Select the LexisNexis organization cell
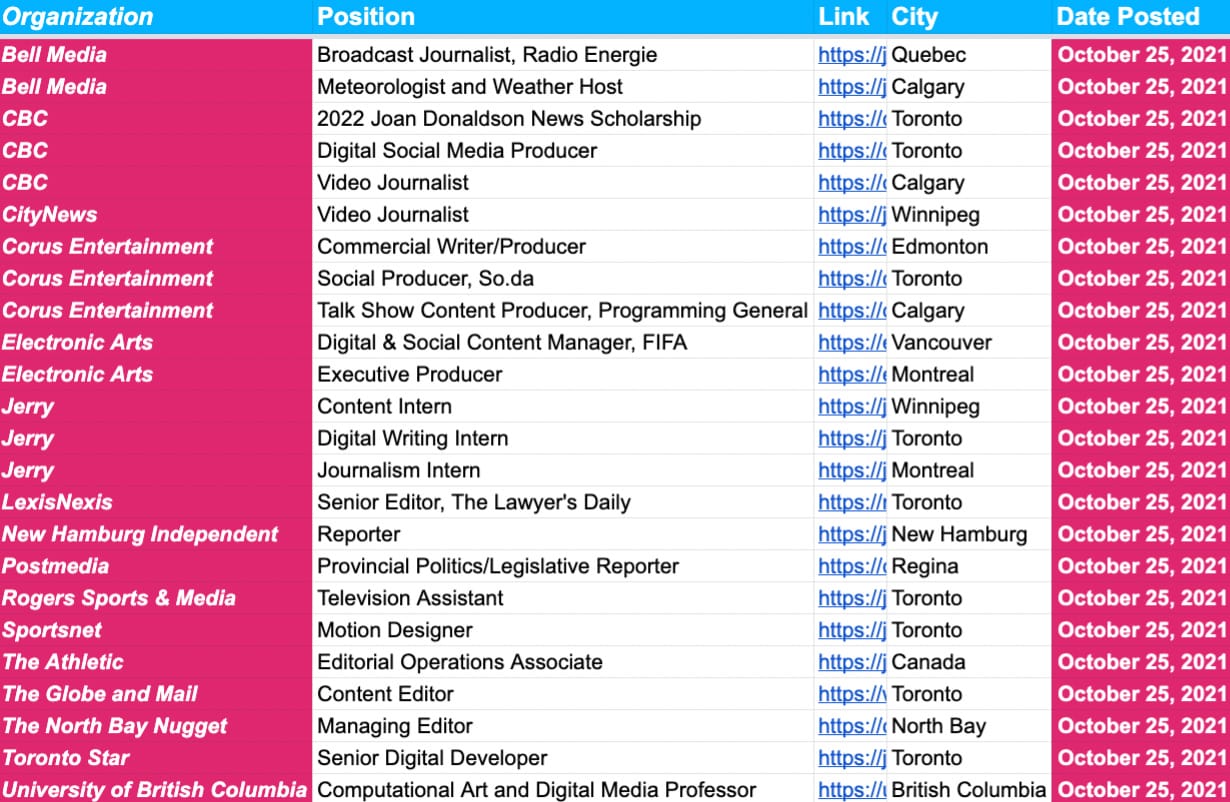The height and width of the screenshot is (802, 1230). coord(57,503)
